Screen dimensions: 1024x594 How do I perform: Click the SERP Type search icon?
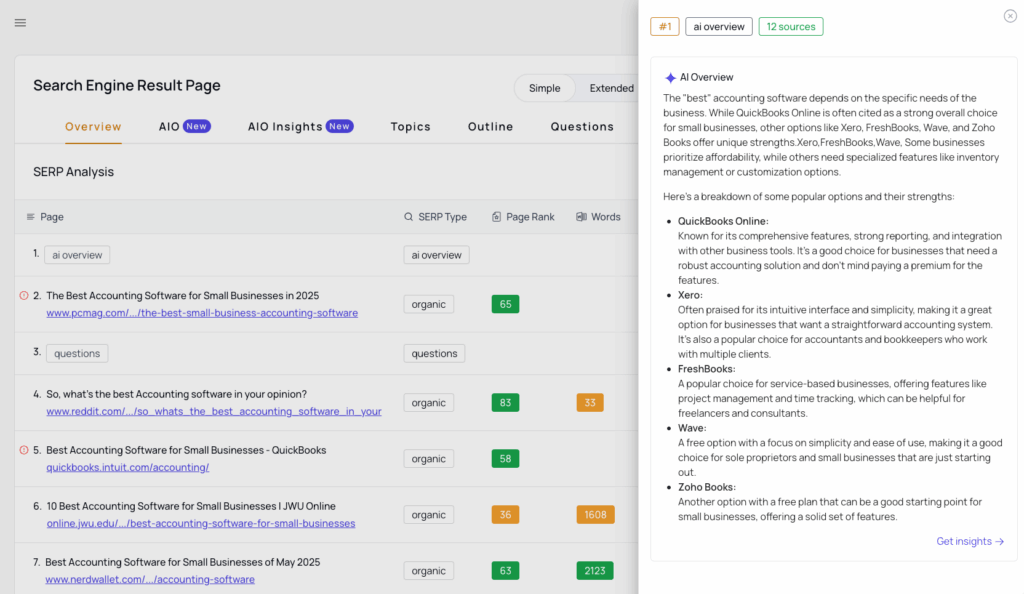click(x=408, y=217)
